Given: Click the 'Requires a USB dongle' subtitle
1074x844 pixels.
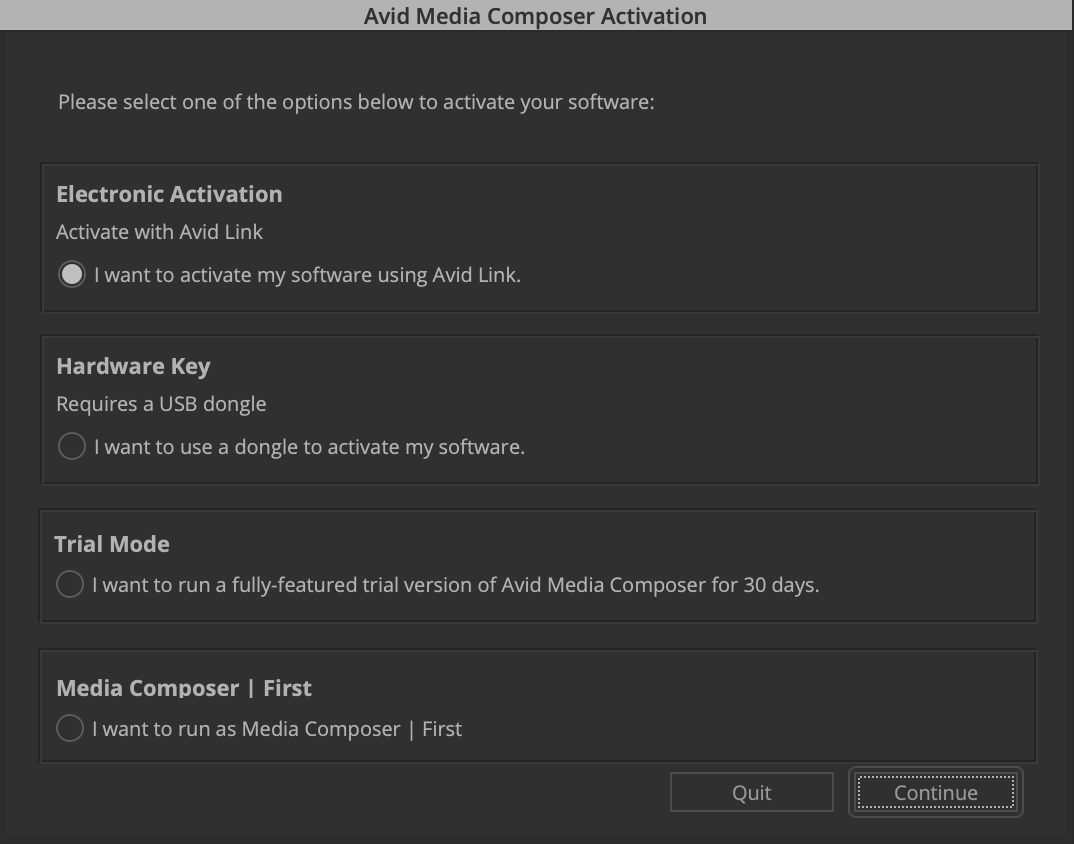Looking at the screenshot, I should tap(161, 404).
